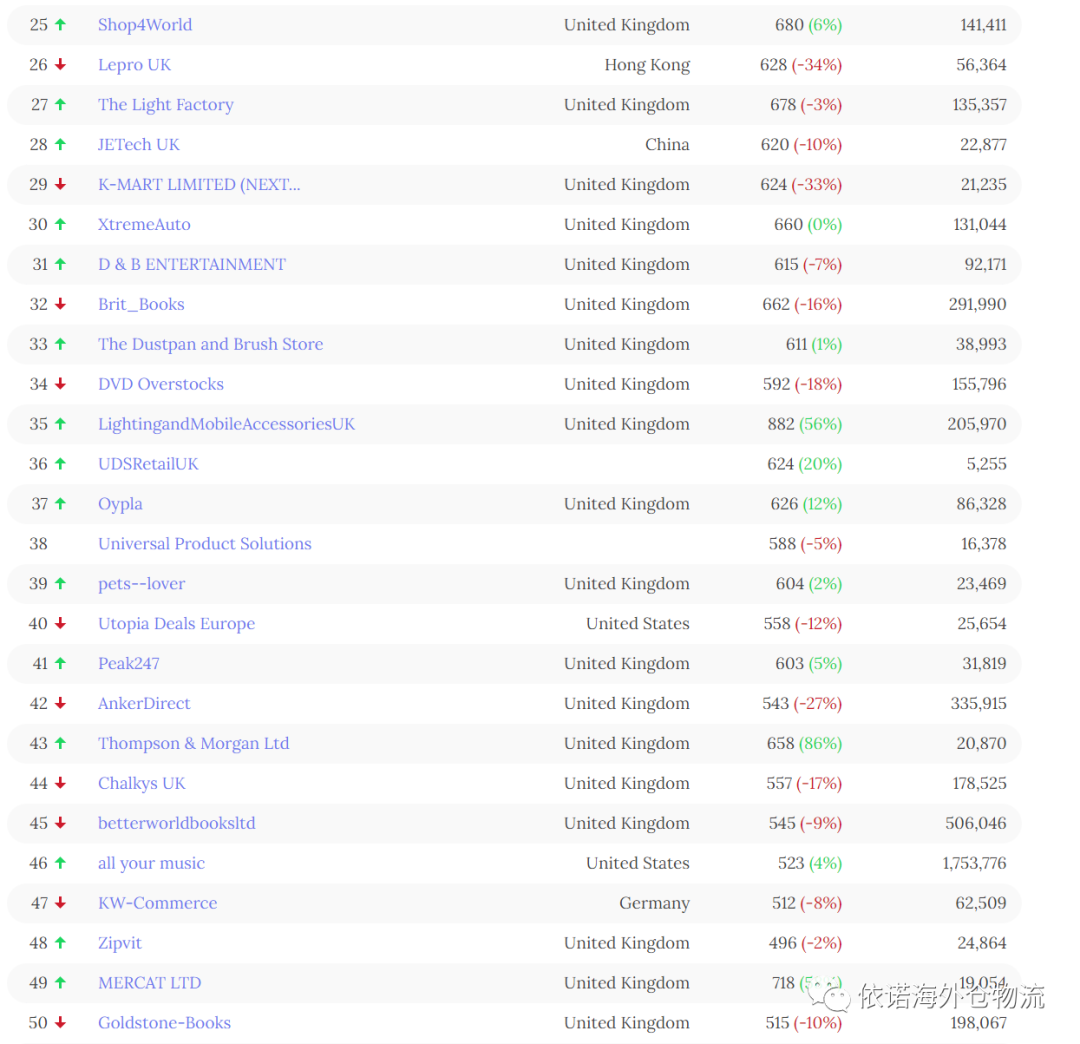Open the pets--lover seller link
This screenshot has width=1080, height=1044.
click(x=141, y=584)
